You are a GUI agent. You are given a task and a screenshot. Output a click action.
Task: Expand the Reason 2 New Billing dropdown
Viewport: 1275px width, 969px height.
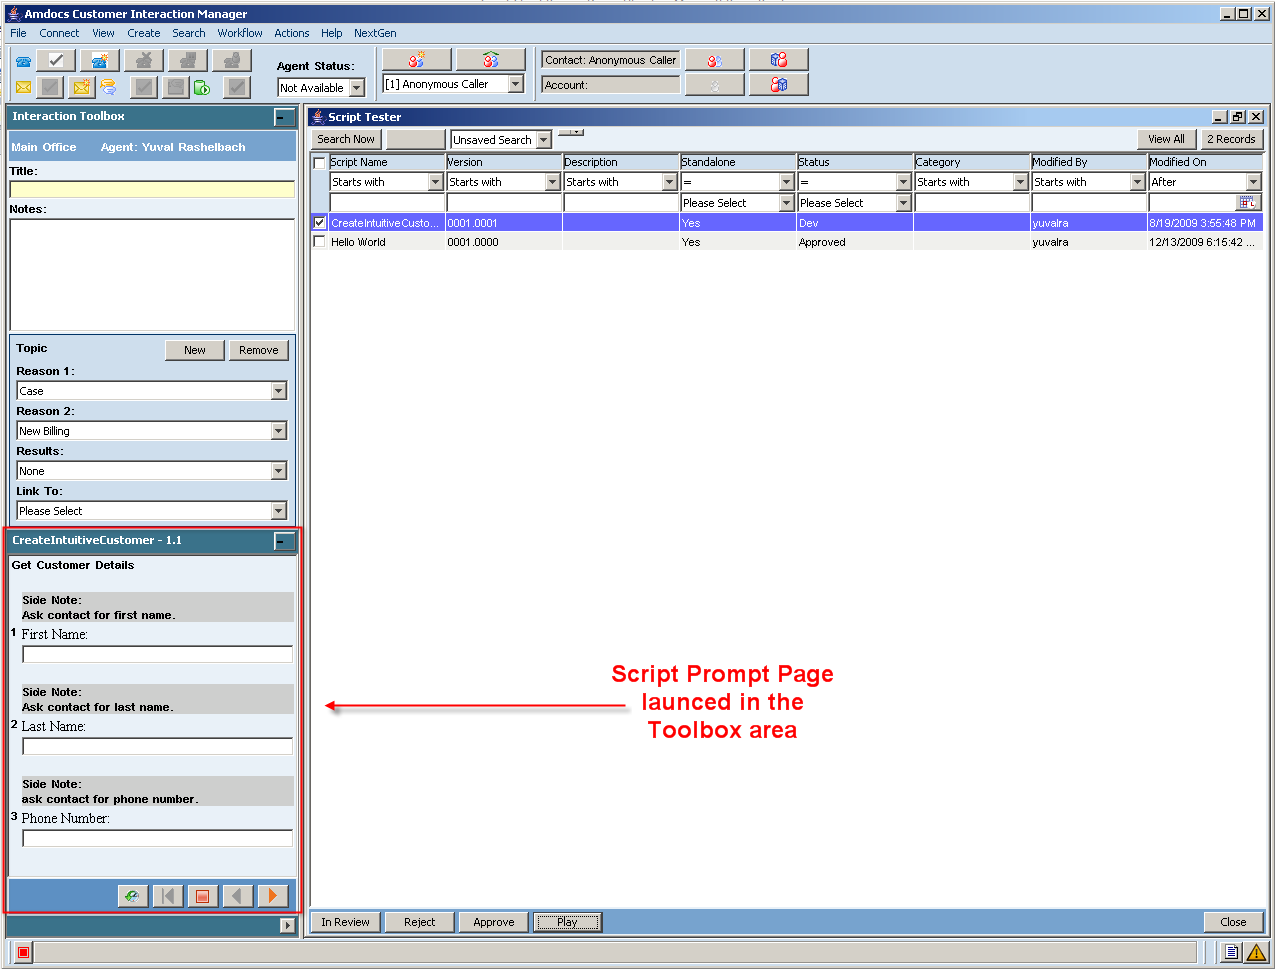(279, 431)
